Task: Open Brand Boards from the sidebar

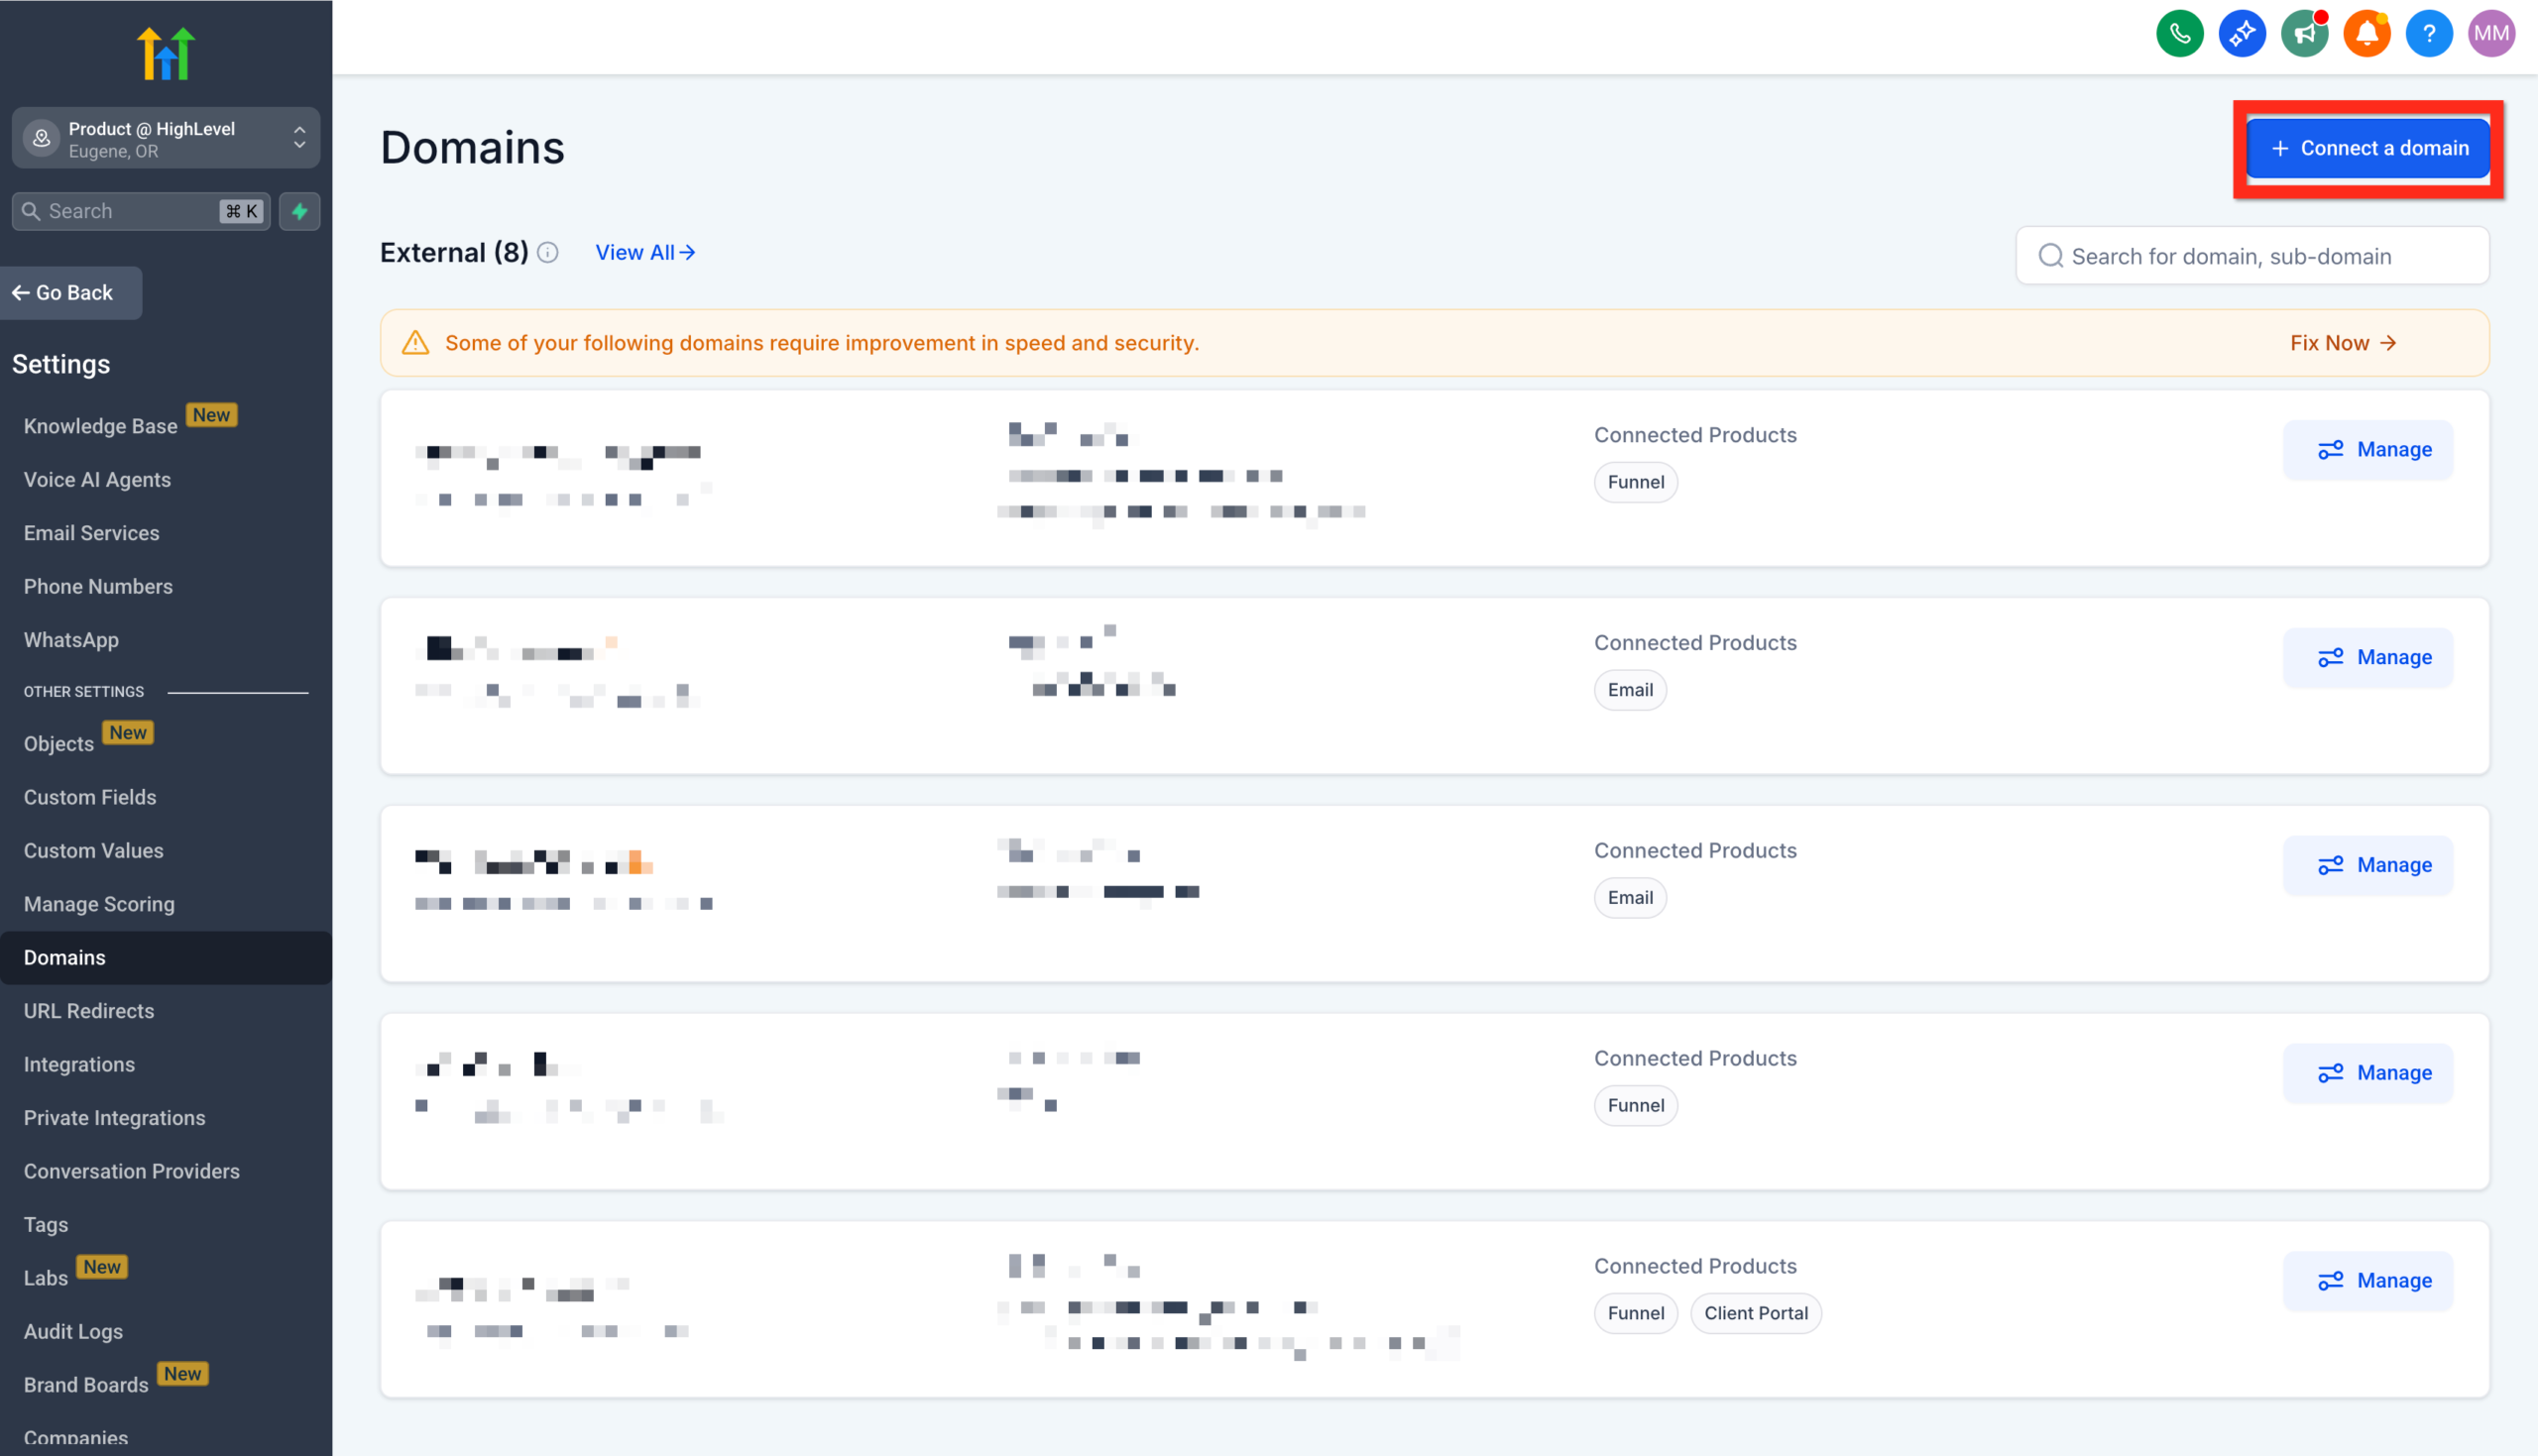Action: [x=86, y=1385]
